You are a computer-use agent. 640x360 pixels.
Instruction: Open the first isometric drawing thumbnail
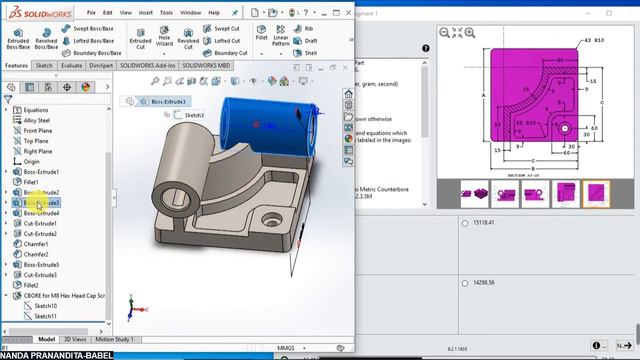coord(475,194)
